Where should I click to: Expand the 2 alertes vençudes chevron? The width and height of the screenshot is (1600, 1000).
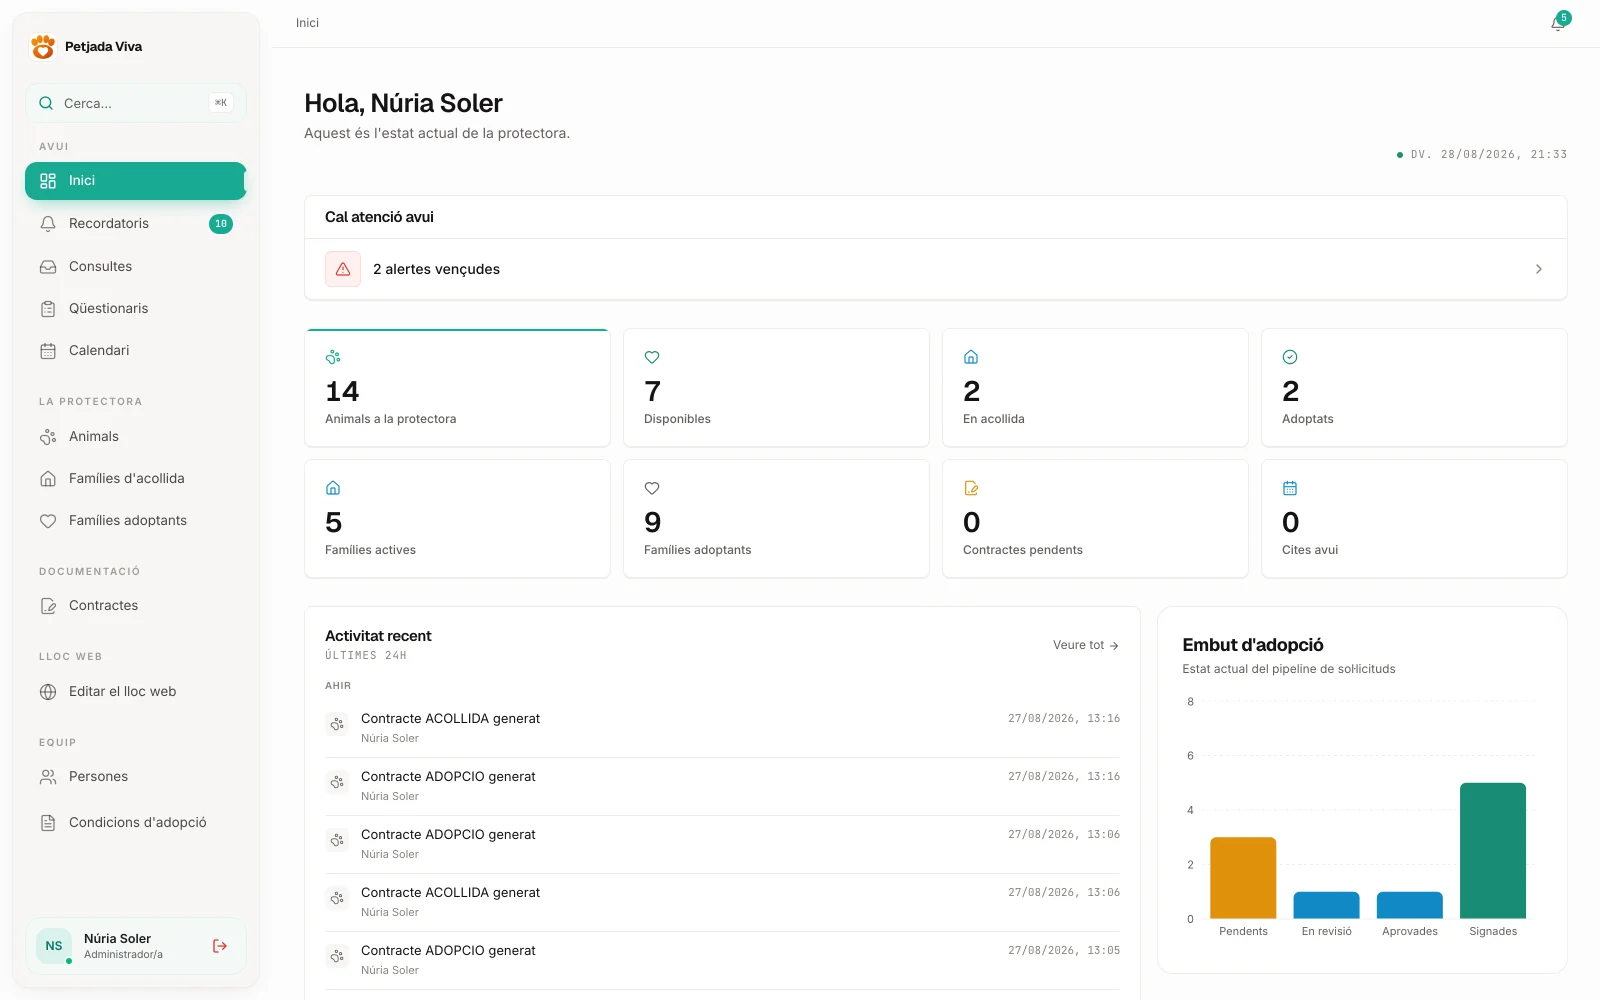[x=1539, y=269]
